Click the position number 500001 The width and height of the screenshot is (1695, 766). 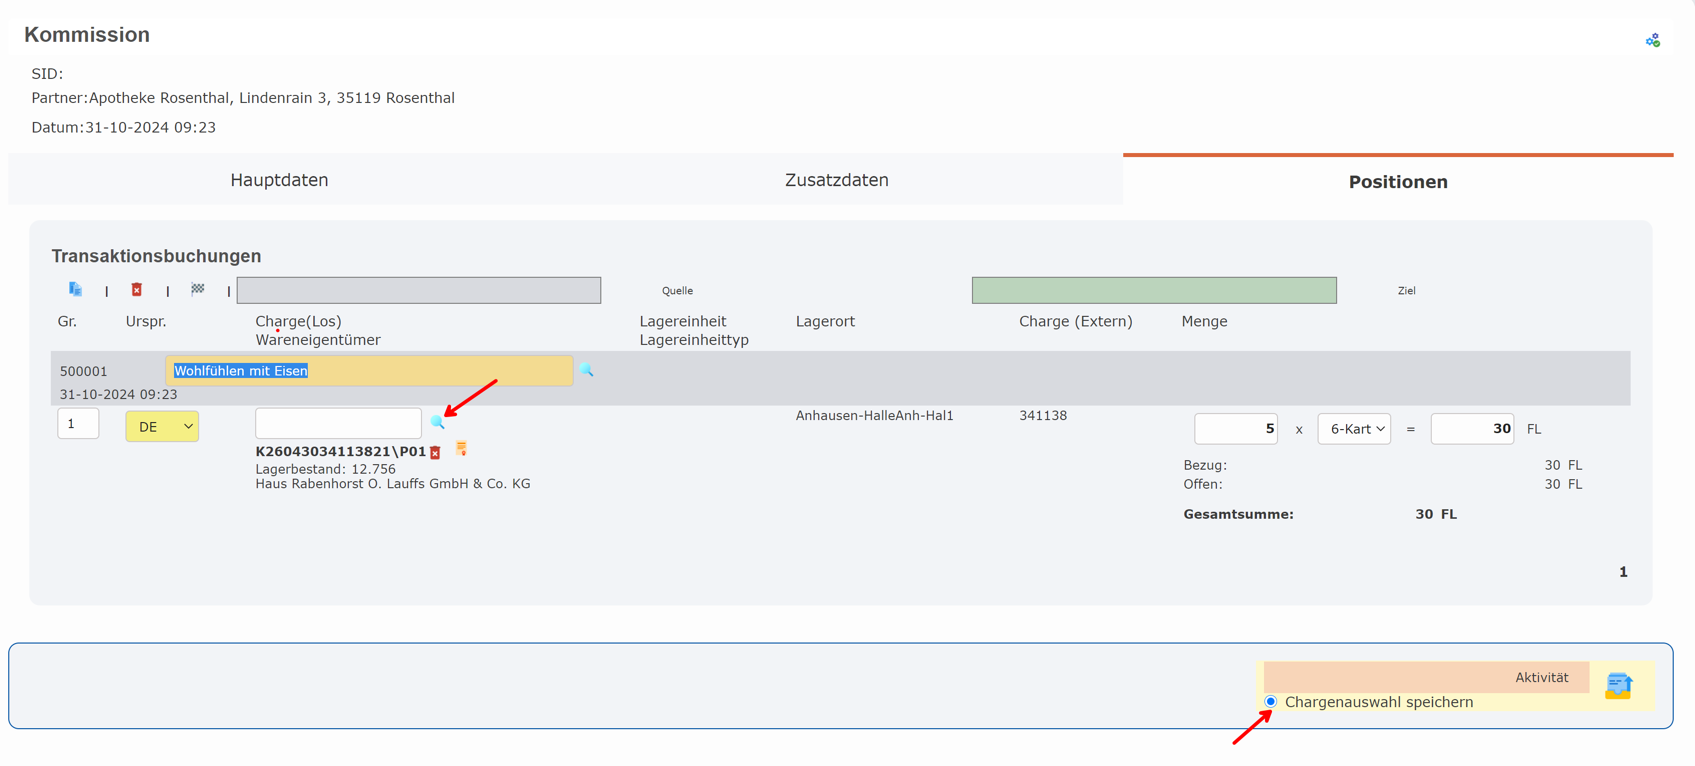[x=84, y=371]
